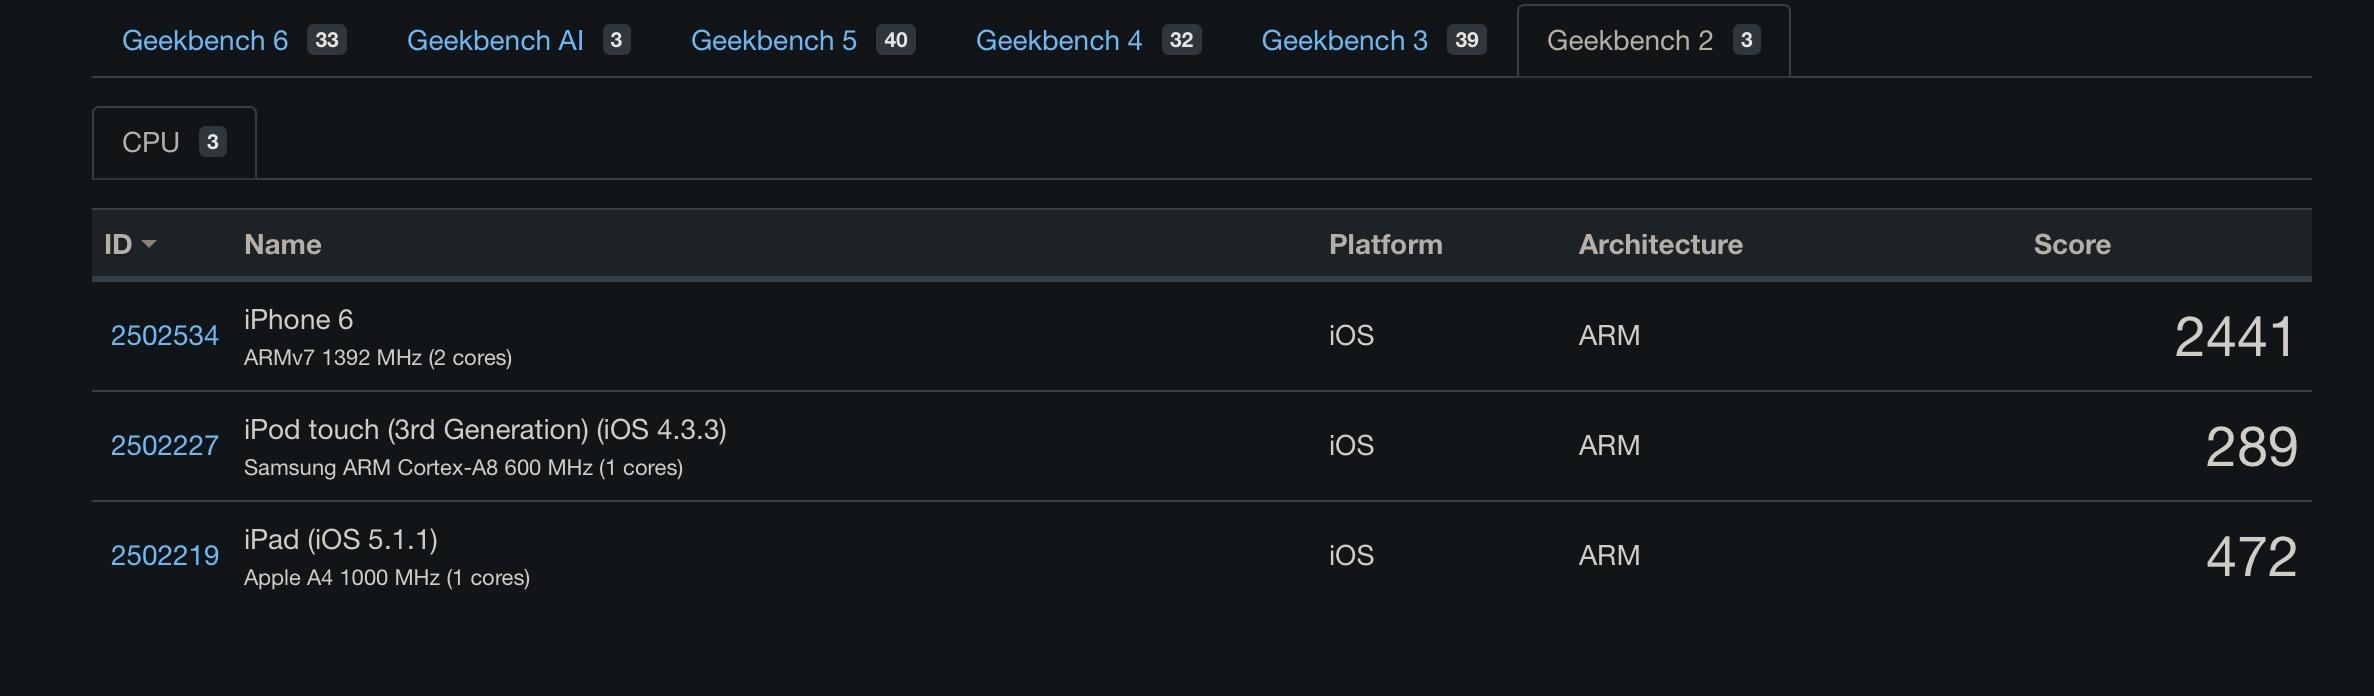This screenshot has width=2374, height=696.
Task: Click the iOS platform cell for iPhone 6
Action: 1351,336
